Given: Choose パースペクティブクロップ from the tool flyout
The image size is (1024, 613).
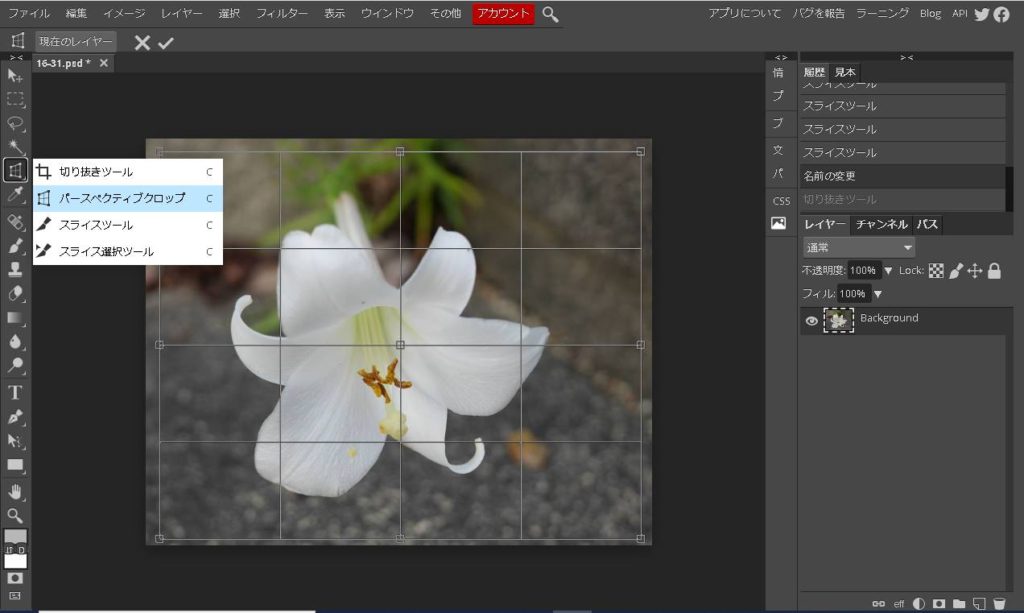Looking at the screenshot, I should tap(122, 198).
